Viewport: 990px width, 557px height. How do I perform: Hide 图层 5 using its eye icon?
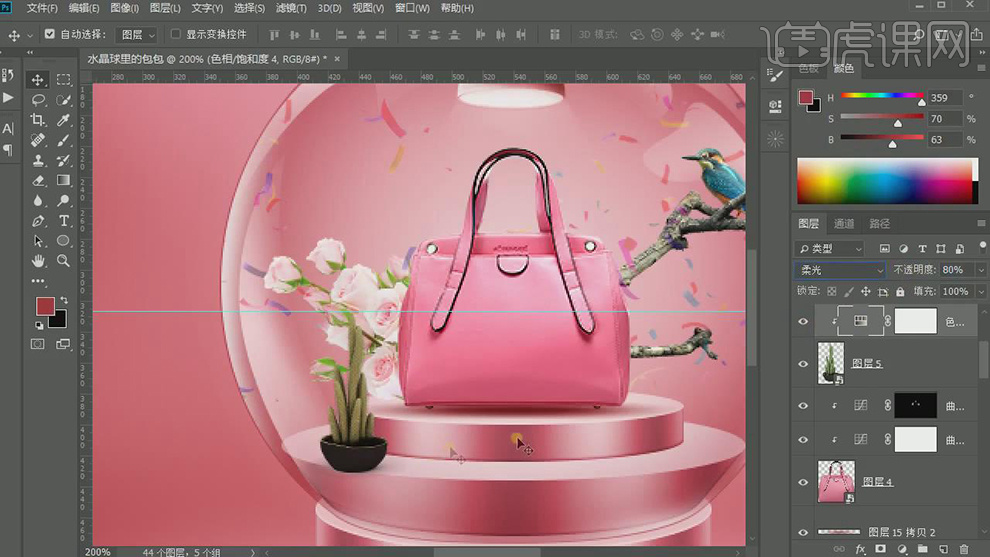(803, 364)
